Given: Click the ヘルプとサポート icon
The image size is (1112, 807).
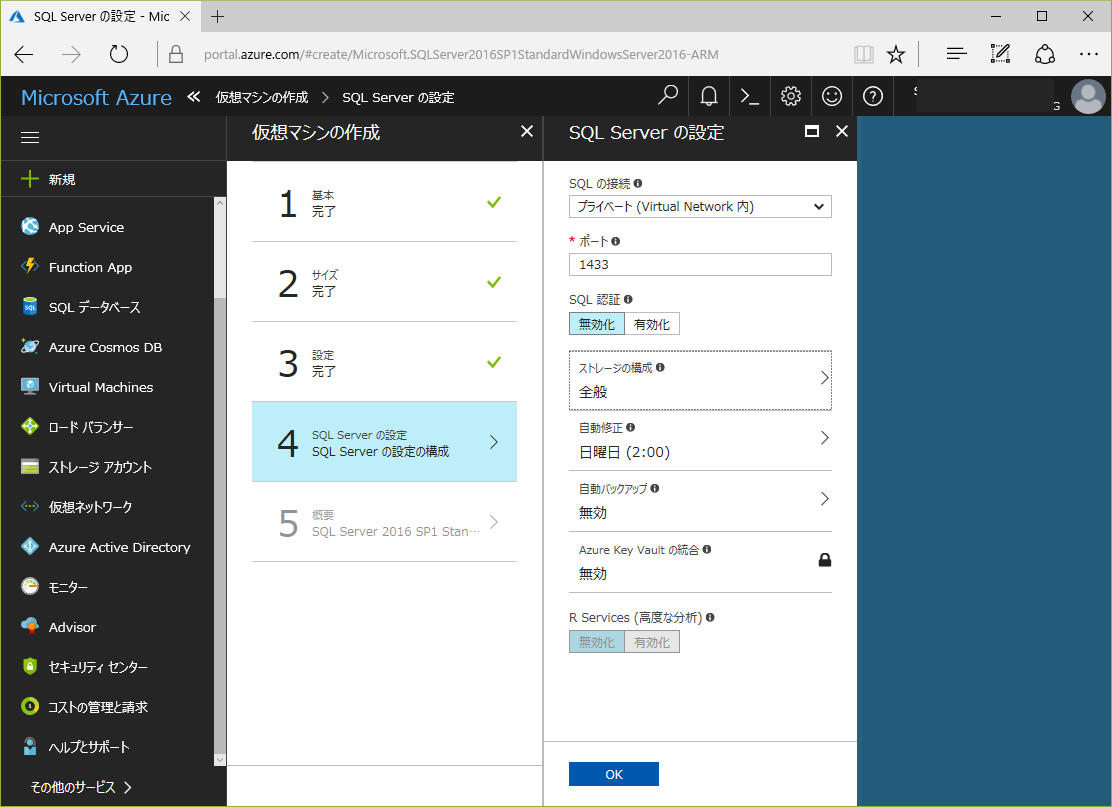Looking at the screenshot, I should (x=30, y=746).
